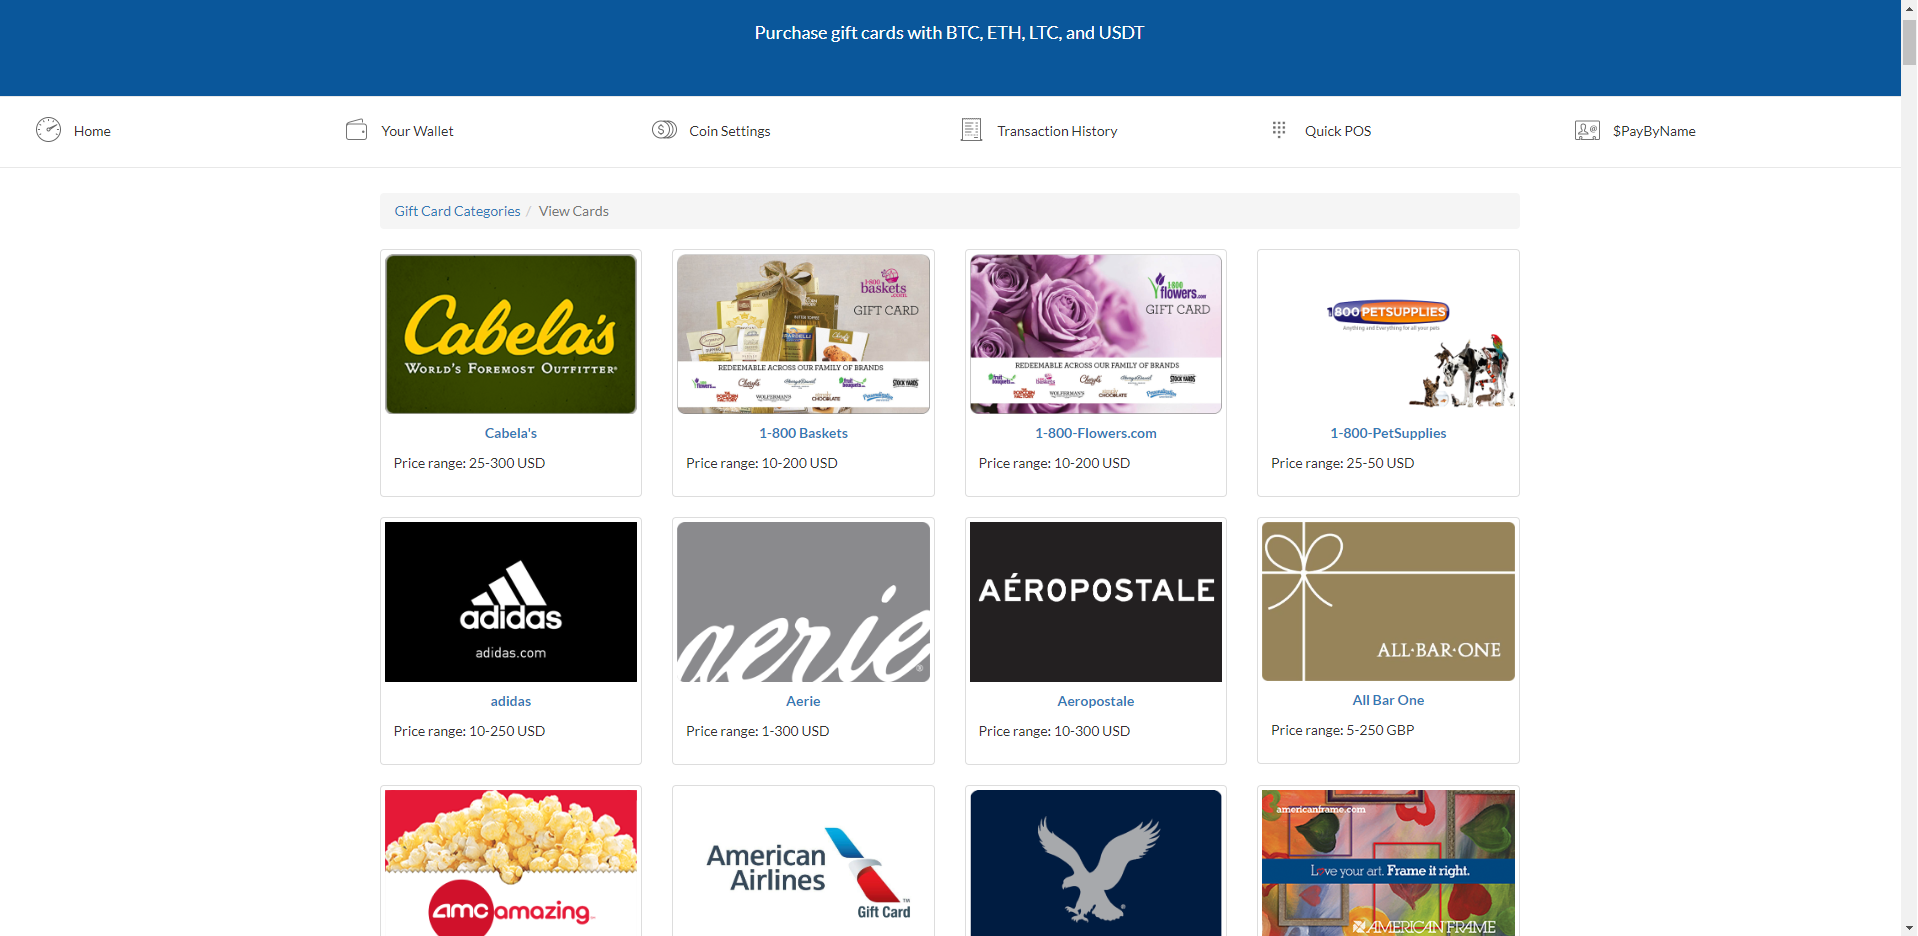This screenshot has width=1918, height=936.
Task: Open the Home menu item
Action: point(92,131)
